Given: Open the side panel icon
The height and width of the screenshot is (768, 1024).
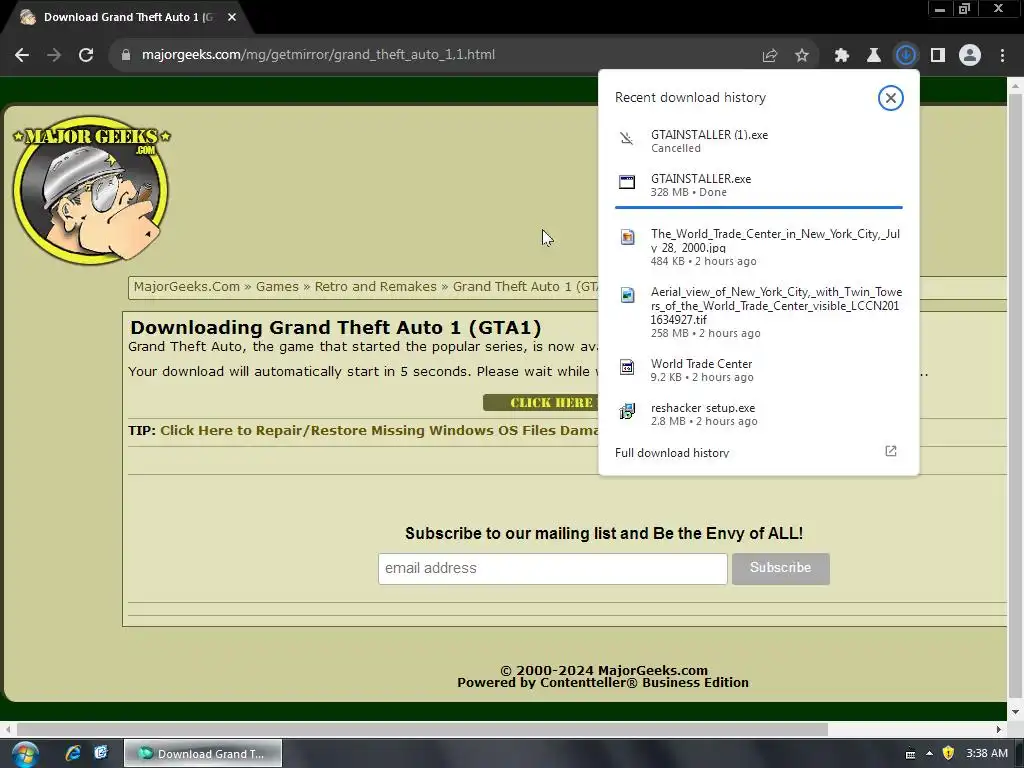Looking at the screenshot, I should [938, 56].
